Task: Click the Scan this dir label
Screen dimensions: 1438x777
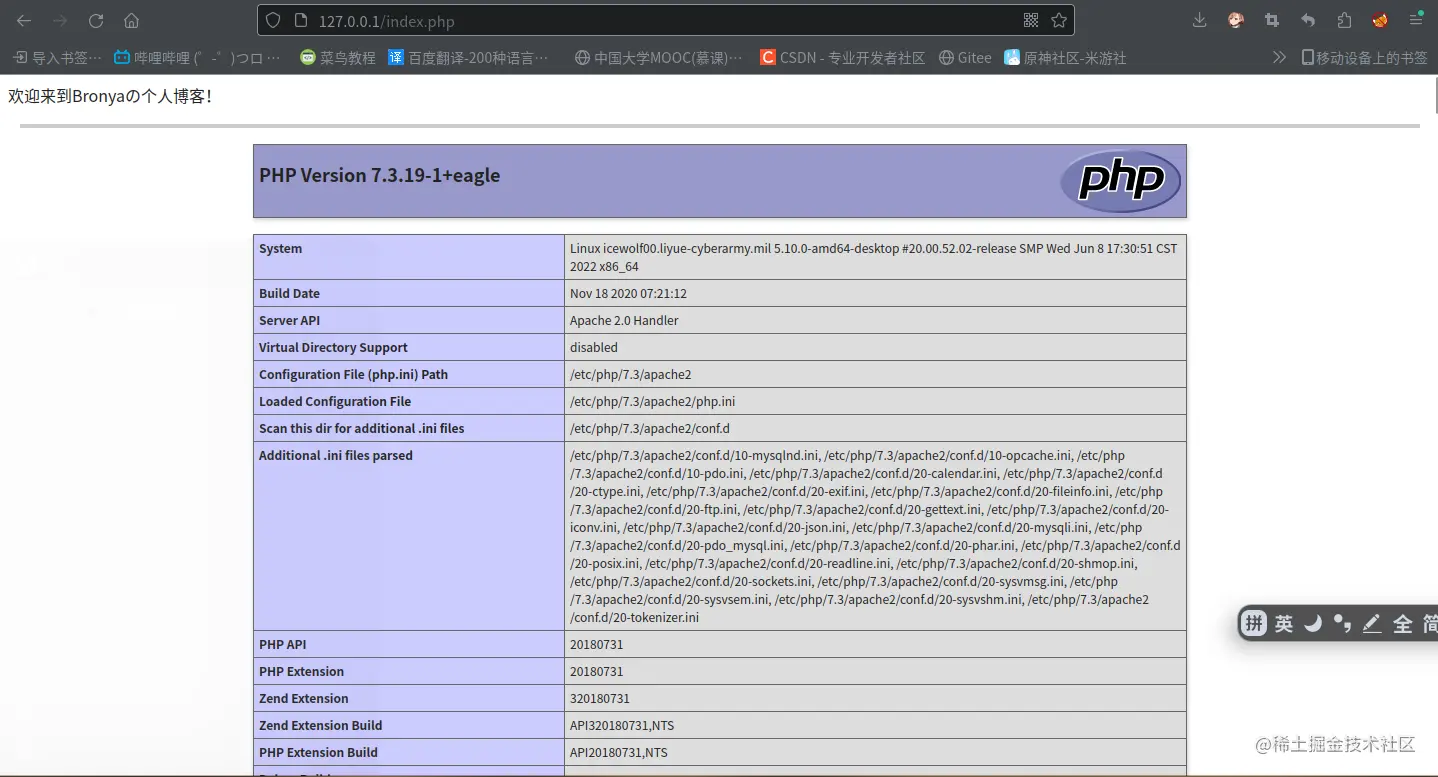Action: point(362,429)
